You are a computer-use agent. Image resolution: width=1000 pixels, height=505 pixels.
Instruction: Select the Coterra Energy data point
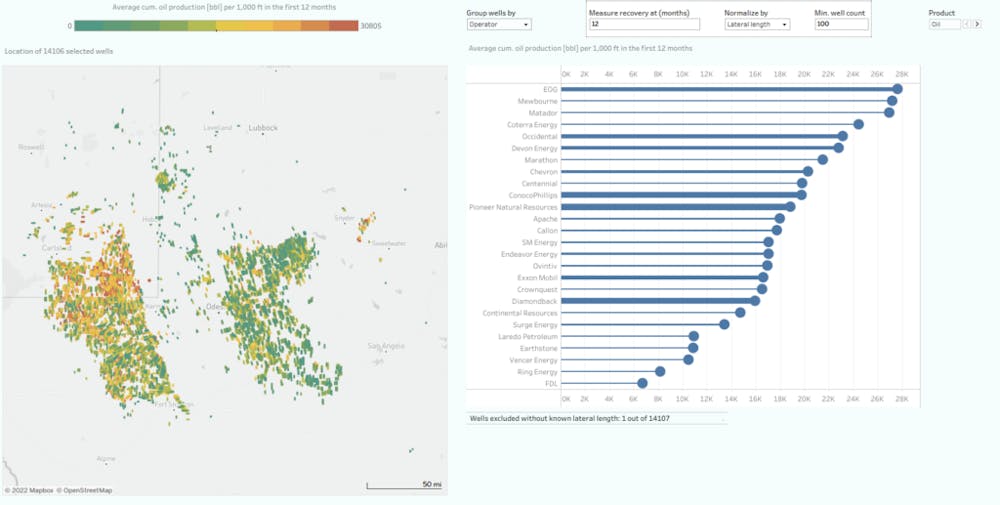pos(858,124)
